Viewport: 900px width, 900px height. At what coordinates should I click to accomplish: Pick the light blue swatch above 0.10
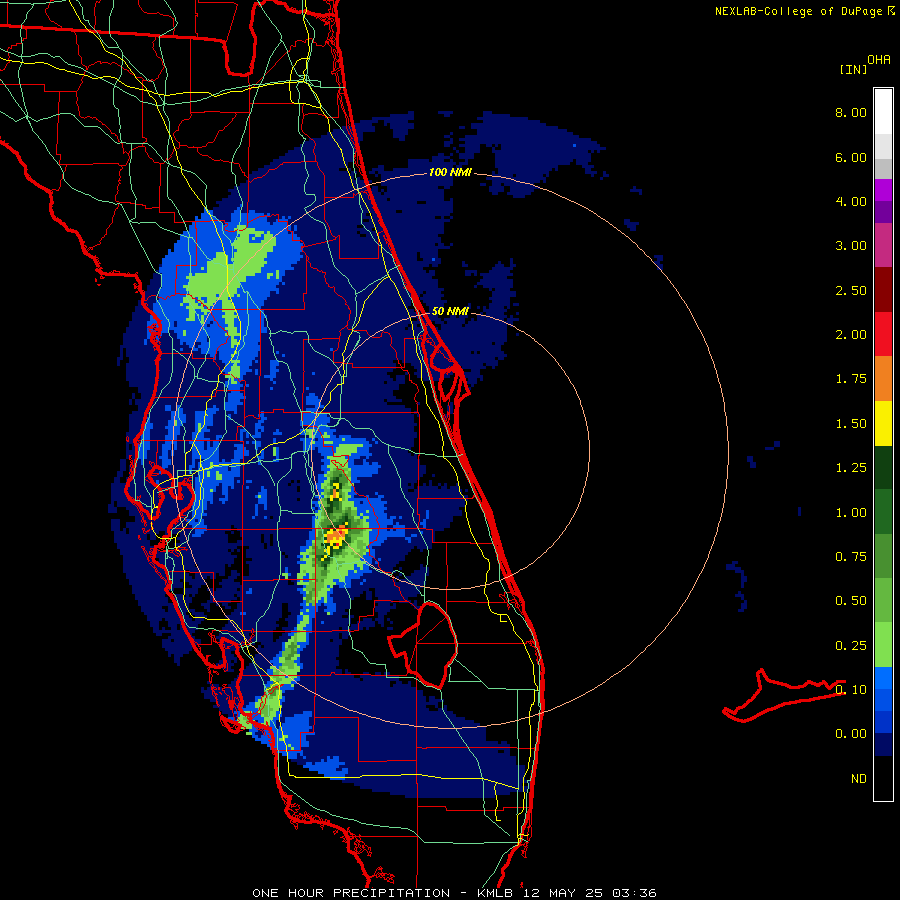click(x=883, y=678)
